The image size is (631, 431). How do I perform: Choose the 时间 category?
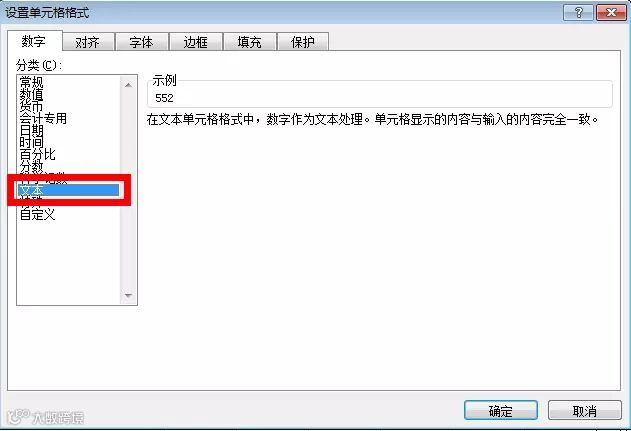pos(32,142)
